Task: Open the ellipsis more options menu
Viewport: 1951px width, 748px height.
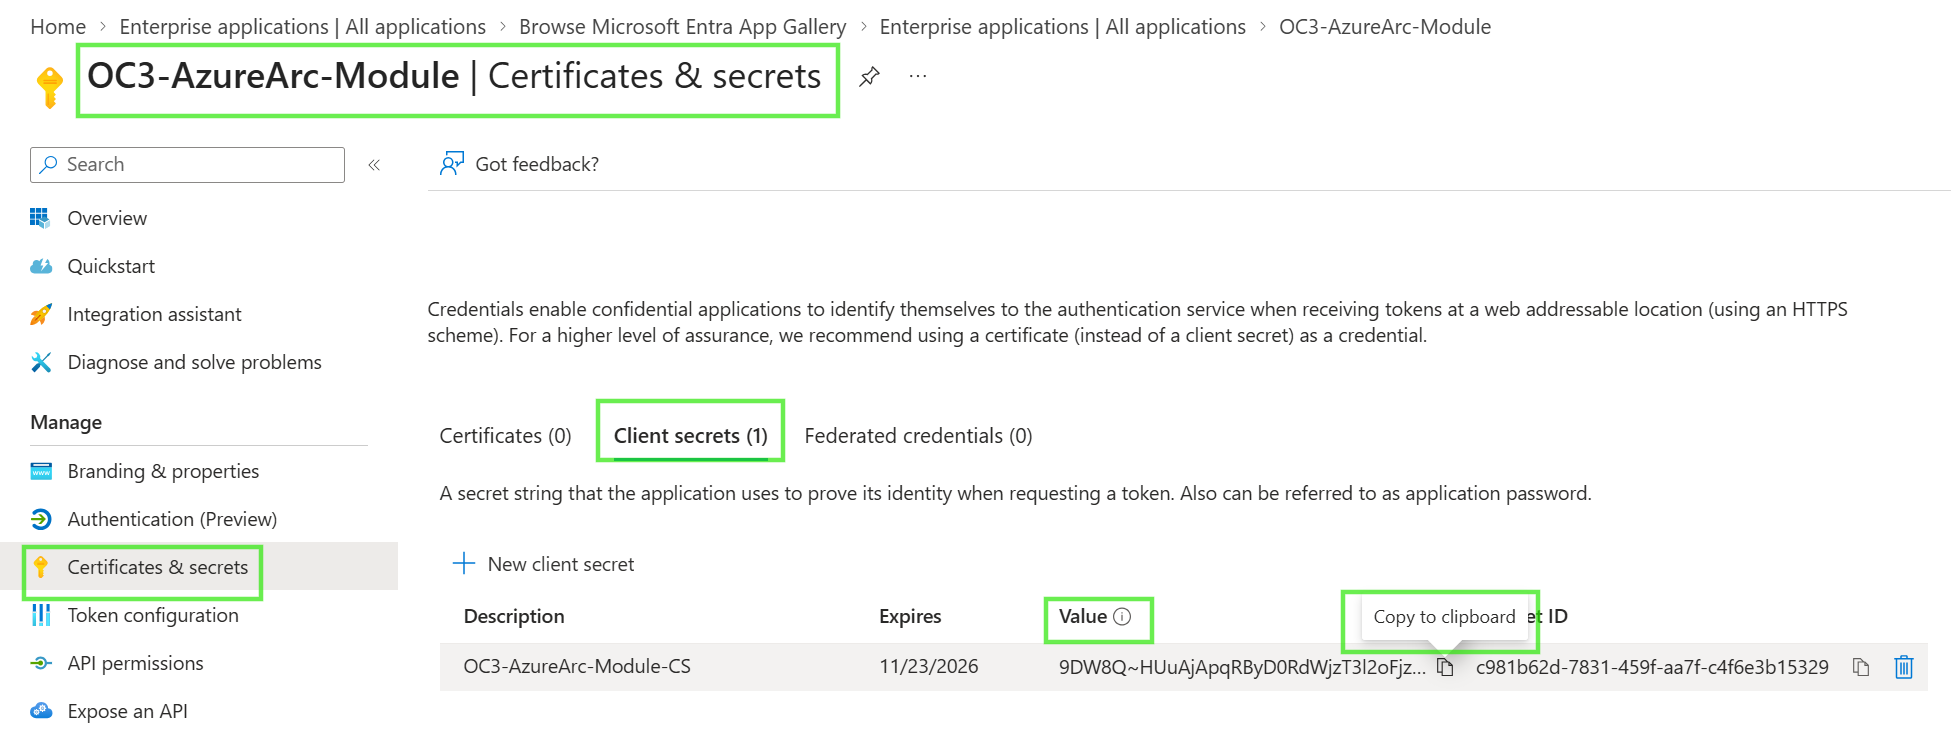Action: pos(918,76)
